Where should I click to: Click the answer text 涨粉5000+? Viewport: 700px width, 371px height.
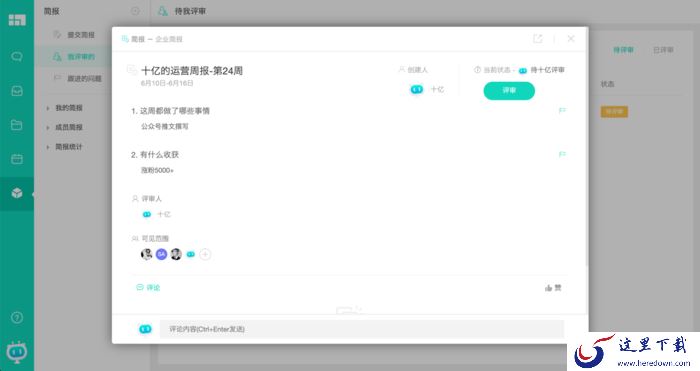(157, 170)
